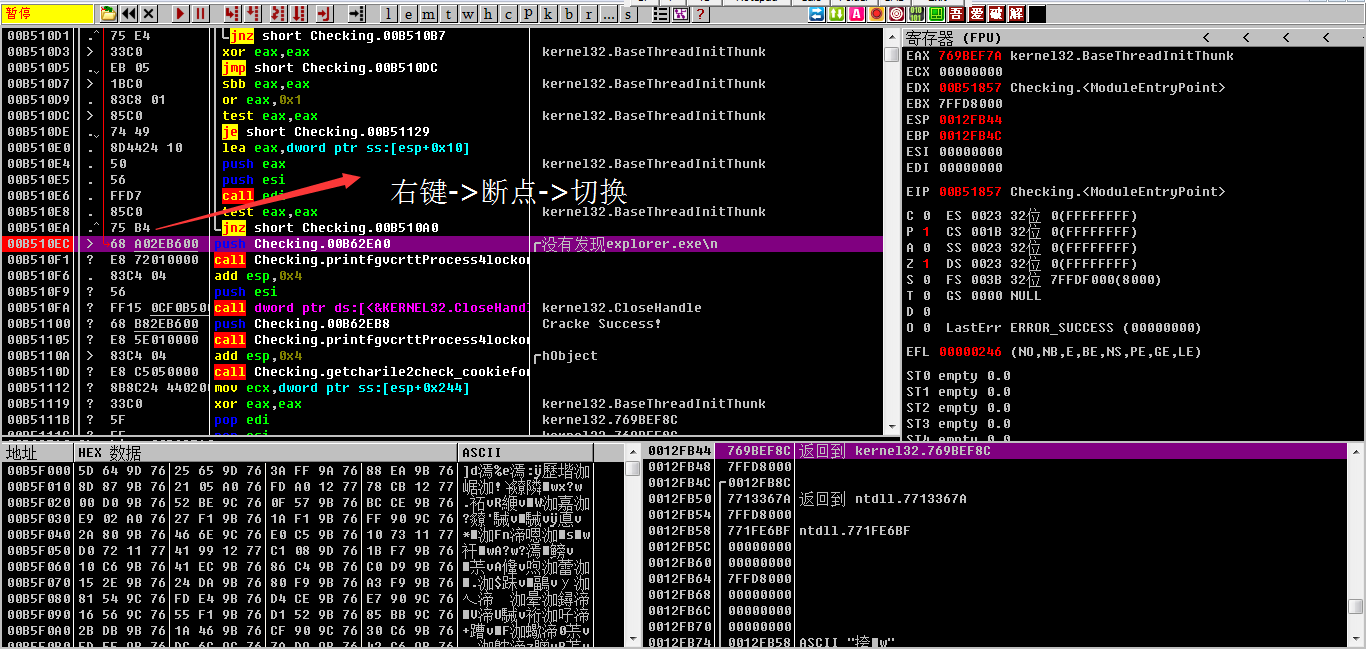Select 'lea eax,dword ptr ss:[esp+0x10]' instruction
Viewport: 1366px width, 649px height.
click(346, 147)
